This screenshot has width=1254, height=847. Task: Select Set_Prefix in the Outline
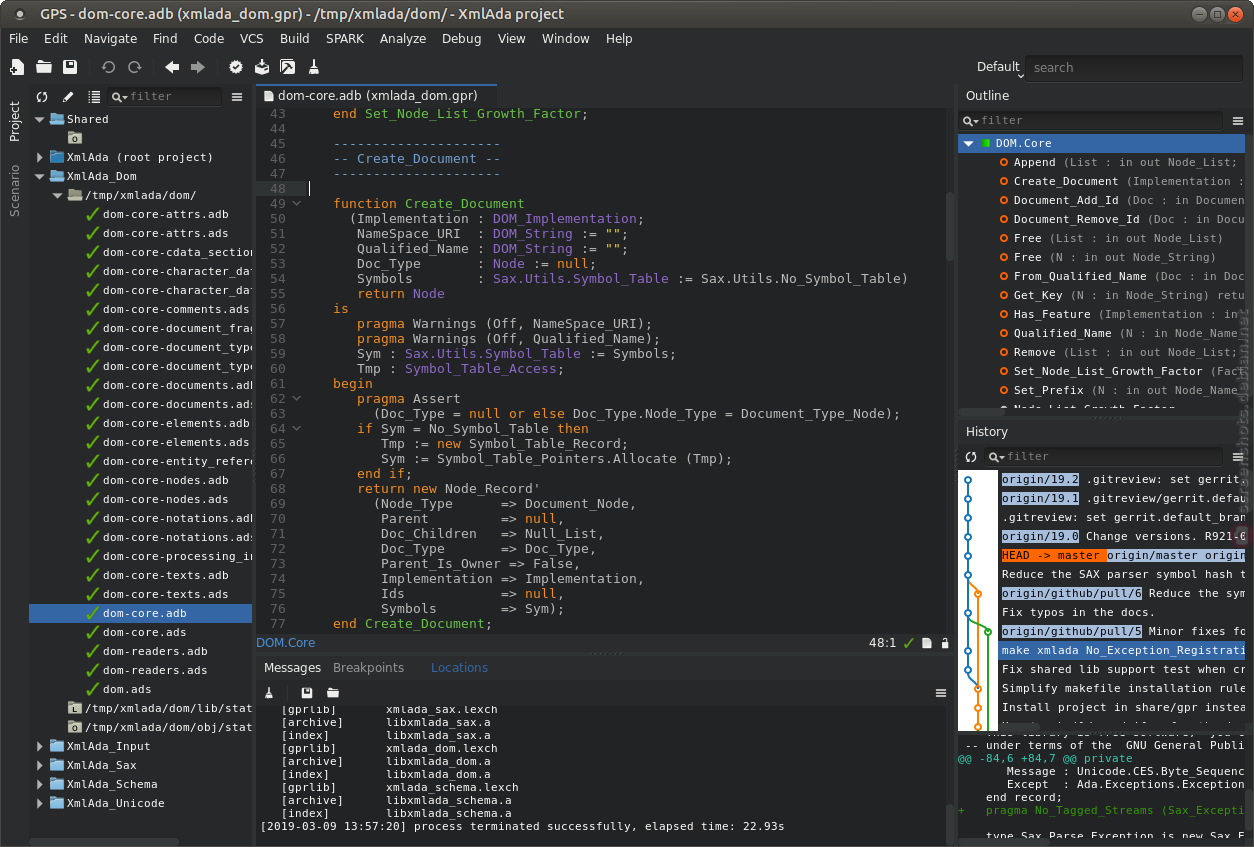[x=1048, y=390]
